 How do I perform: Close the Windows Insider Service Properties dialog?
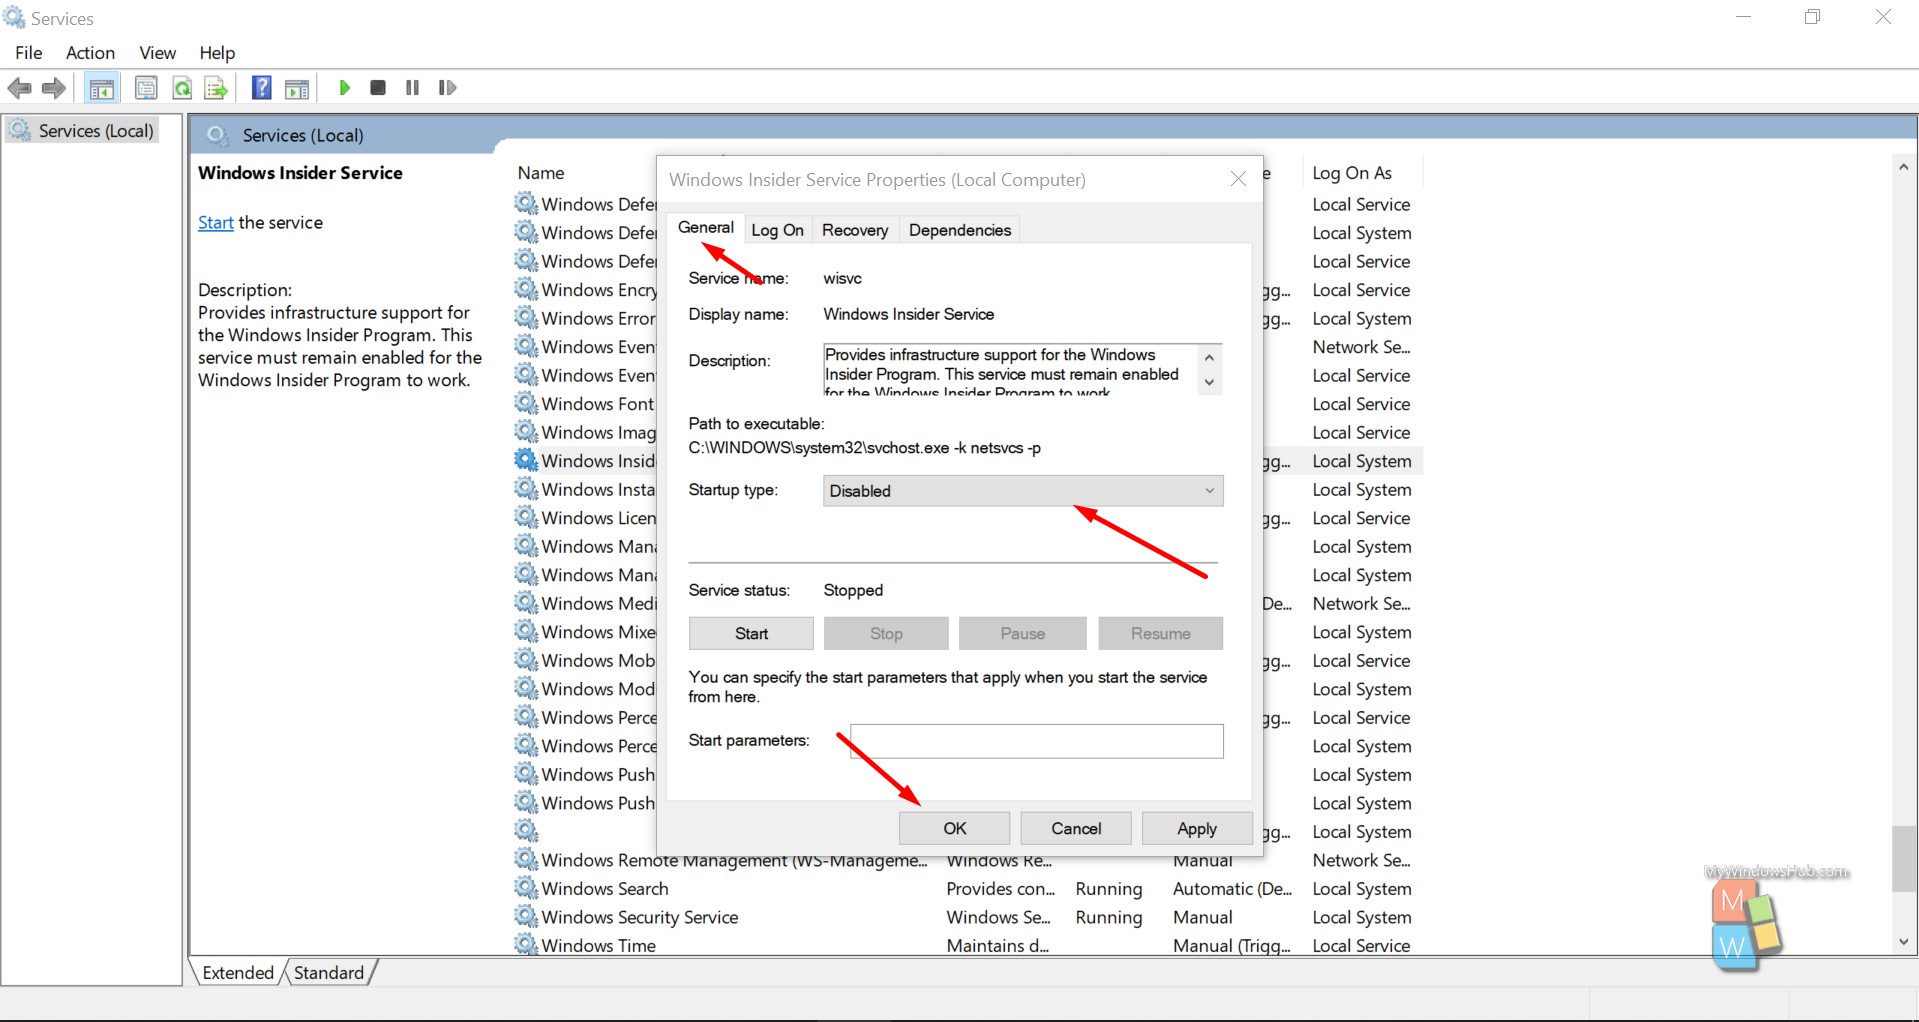click(x=1238, y=179)
